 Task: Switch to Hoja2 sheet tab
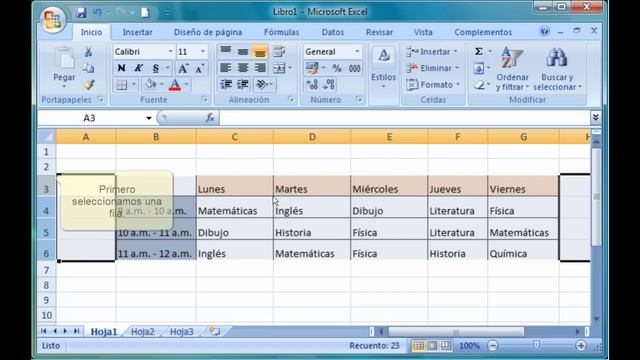142,331
